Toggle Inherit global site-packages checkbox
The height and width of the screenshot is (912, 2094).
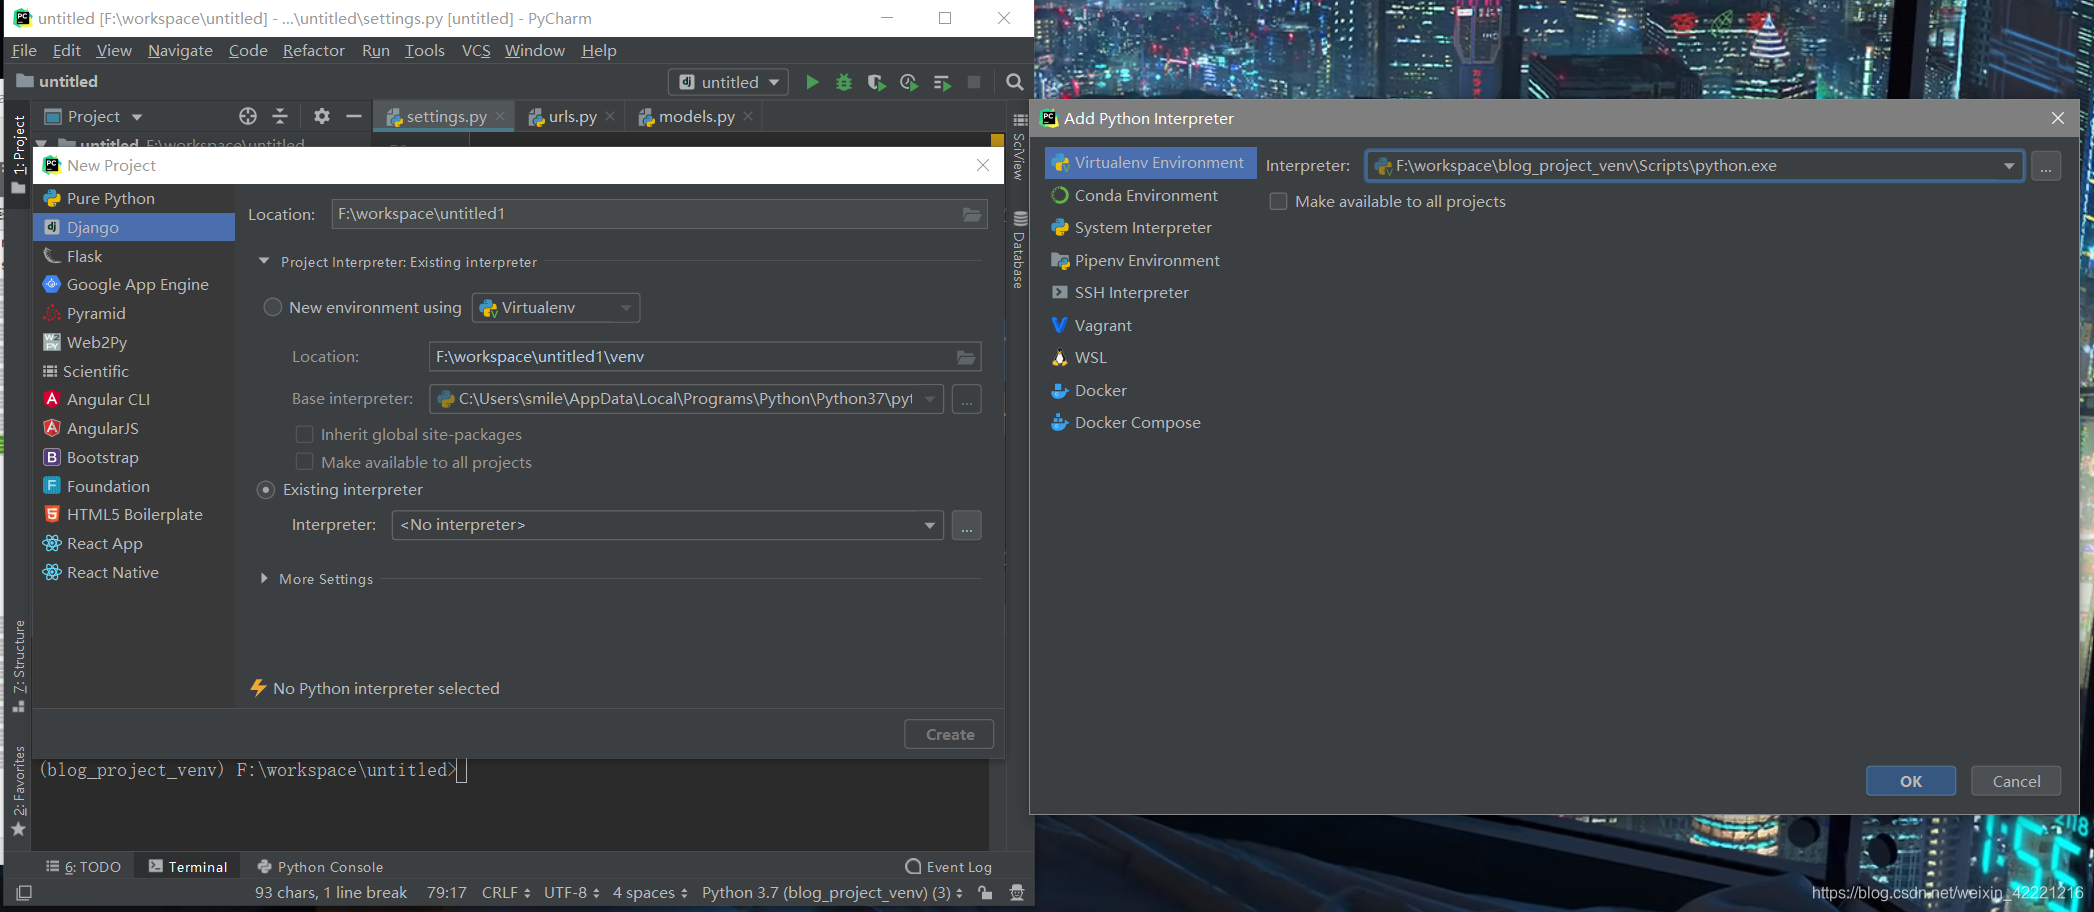pos(305,434)
